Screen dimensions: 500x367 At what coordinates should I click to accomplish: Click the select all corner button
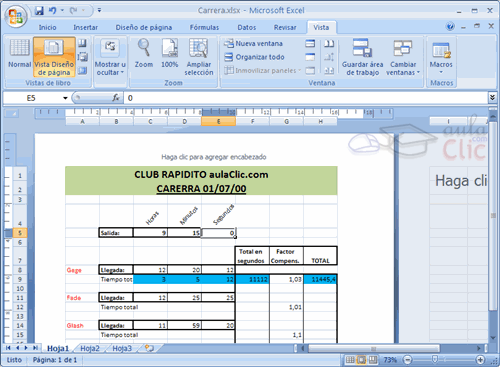(12, 114)
